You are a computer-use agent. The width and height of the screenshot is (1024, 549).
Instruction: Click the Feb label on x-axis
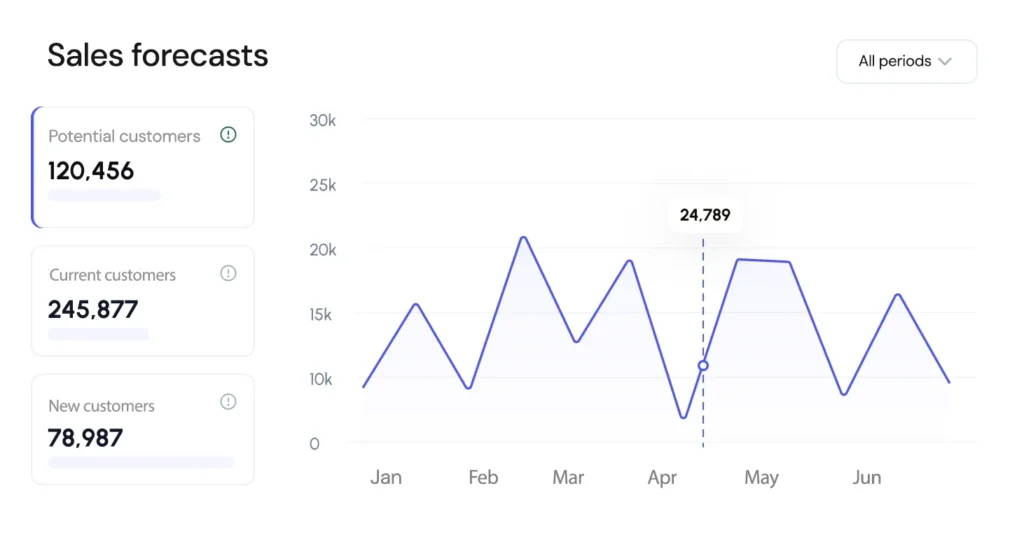tap(483, 478)
